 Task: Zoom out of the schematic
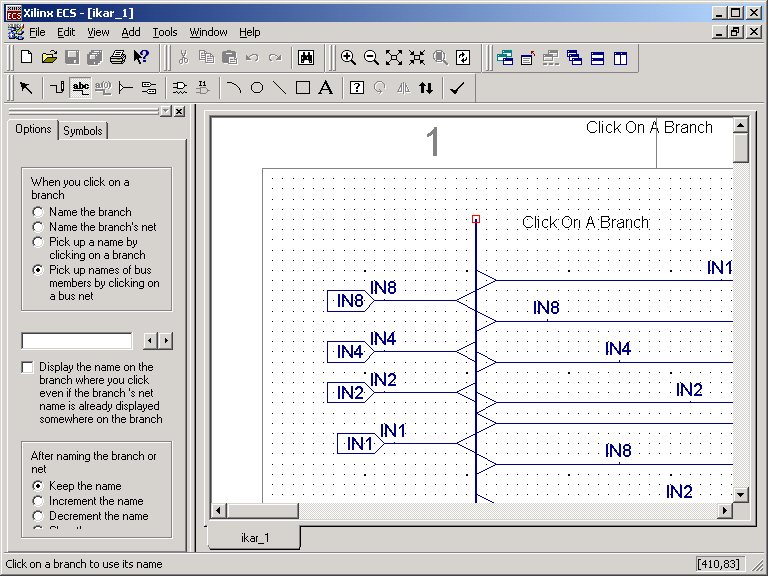(371, 58)
